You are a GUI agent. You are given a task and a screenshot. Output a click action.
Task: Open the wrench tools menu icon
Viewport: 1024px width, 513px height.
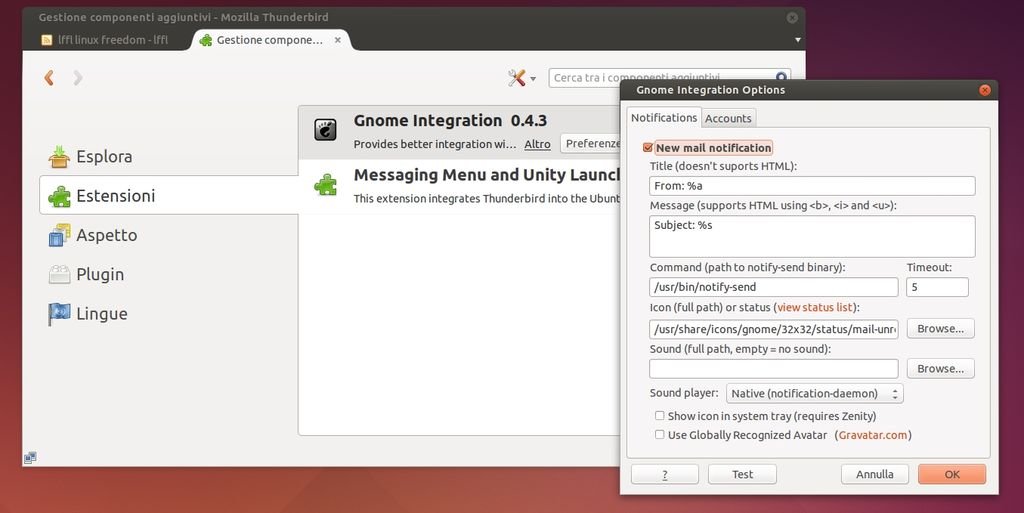point(517,78)
